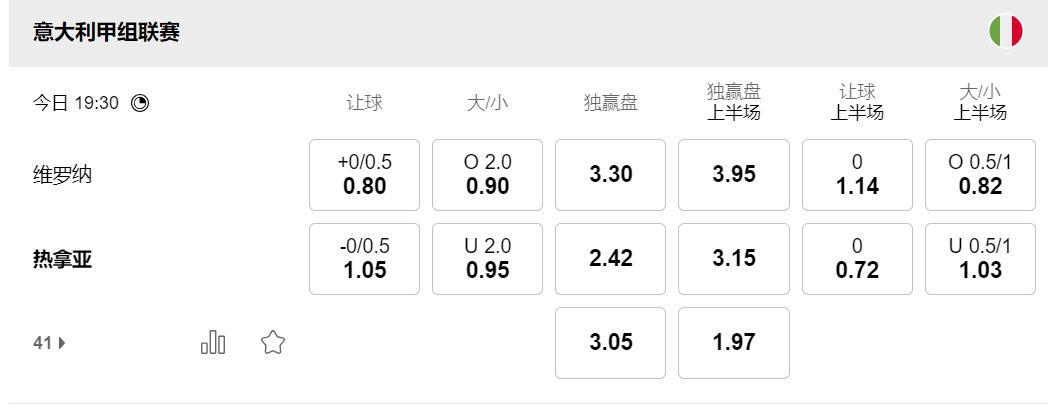Viewport: 1052px width, 410px height.
Task: Open match statistics bar chart icon
Action: [213, 343]
